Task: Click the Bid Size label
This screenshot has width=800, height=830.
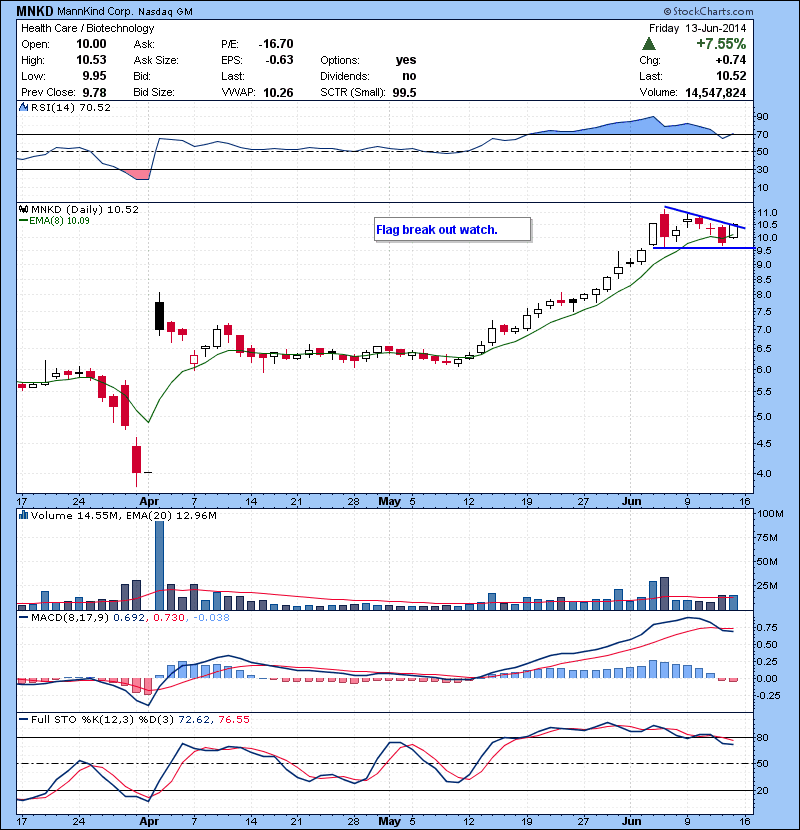Action: [154, 92]
